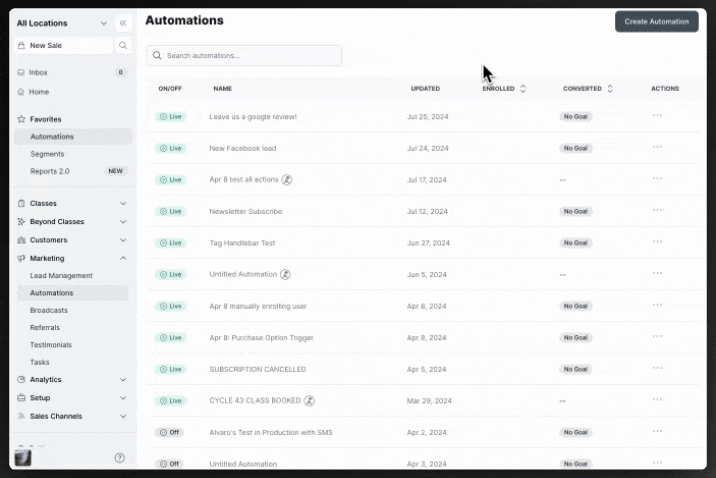Click the Setup briefcase icon
The height and width of the screenshot is (478, 716).
coord(21,398)
